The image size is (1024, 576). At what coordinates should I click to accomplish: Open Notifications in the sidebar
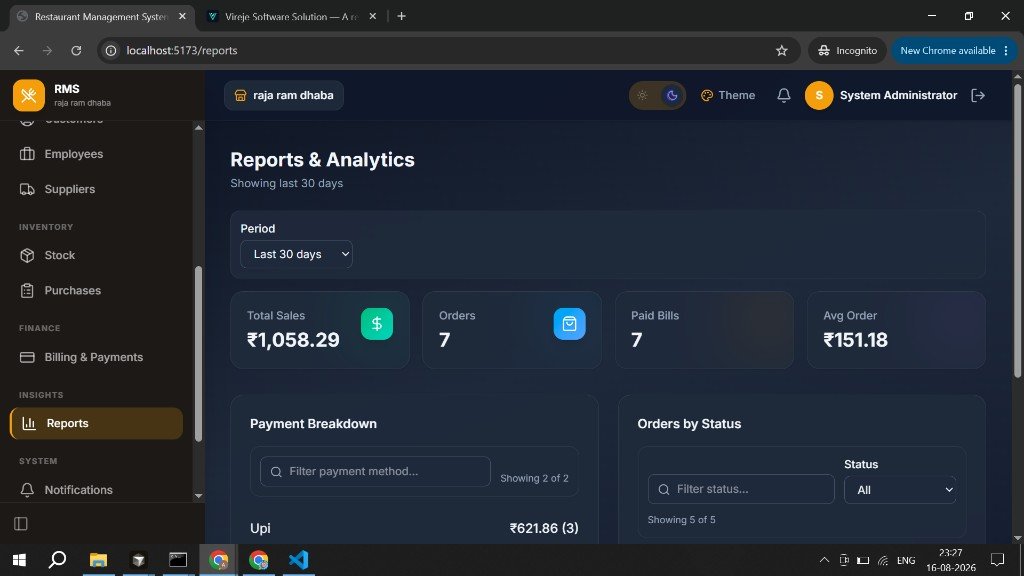(x=96, y=490)
